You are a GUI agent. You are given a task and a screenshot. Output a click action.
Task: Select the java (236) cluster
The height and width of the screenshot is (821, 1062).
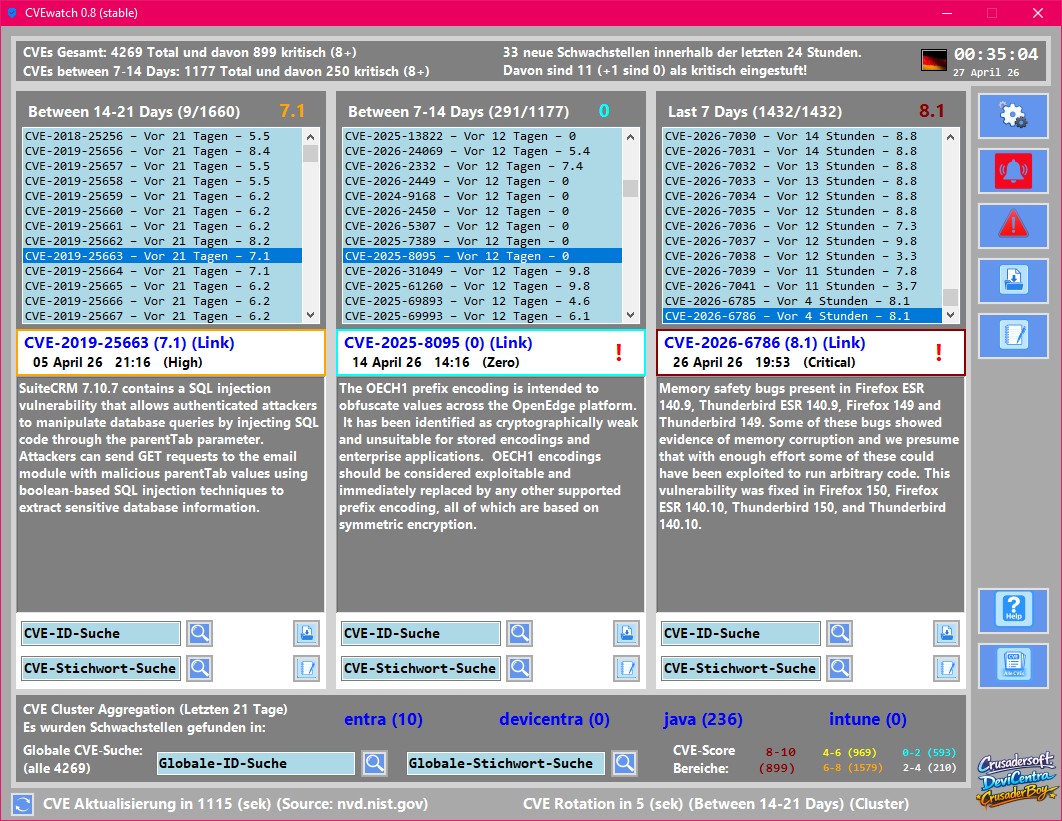[703, 719]
